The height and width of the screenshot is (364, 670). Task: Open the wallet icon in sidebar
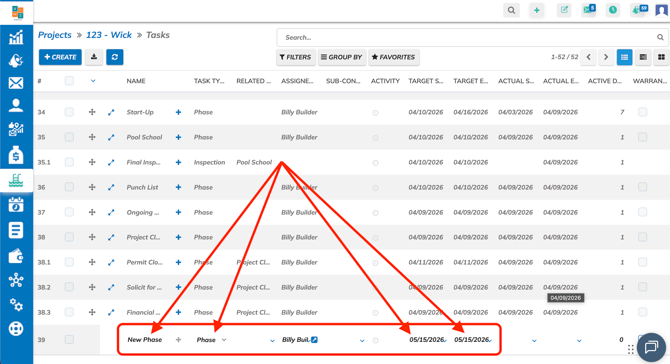[x=16, y=256]
